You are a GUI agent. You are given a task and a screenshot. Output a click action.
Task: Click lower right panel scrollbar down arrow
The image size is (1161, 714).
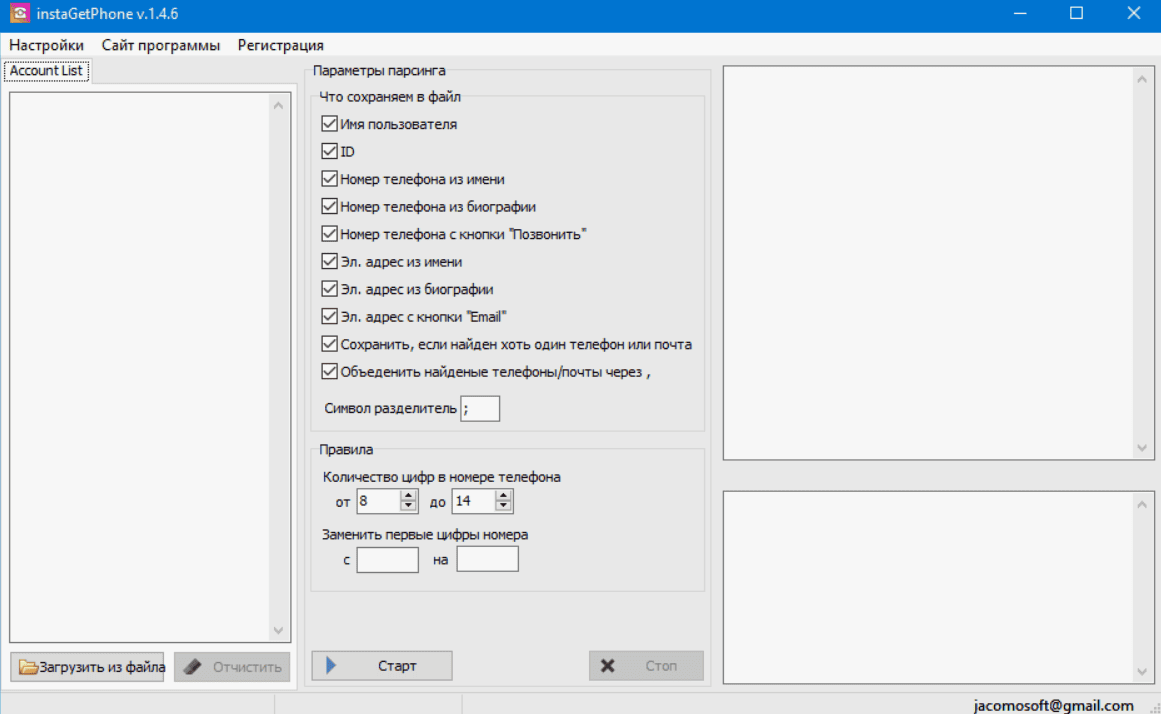pos(1142,672)
